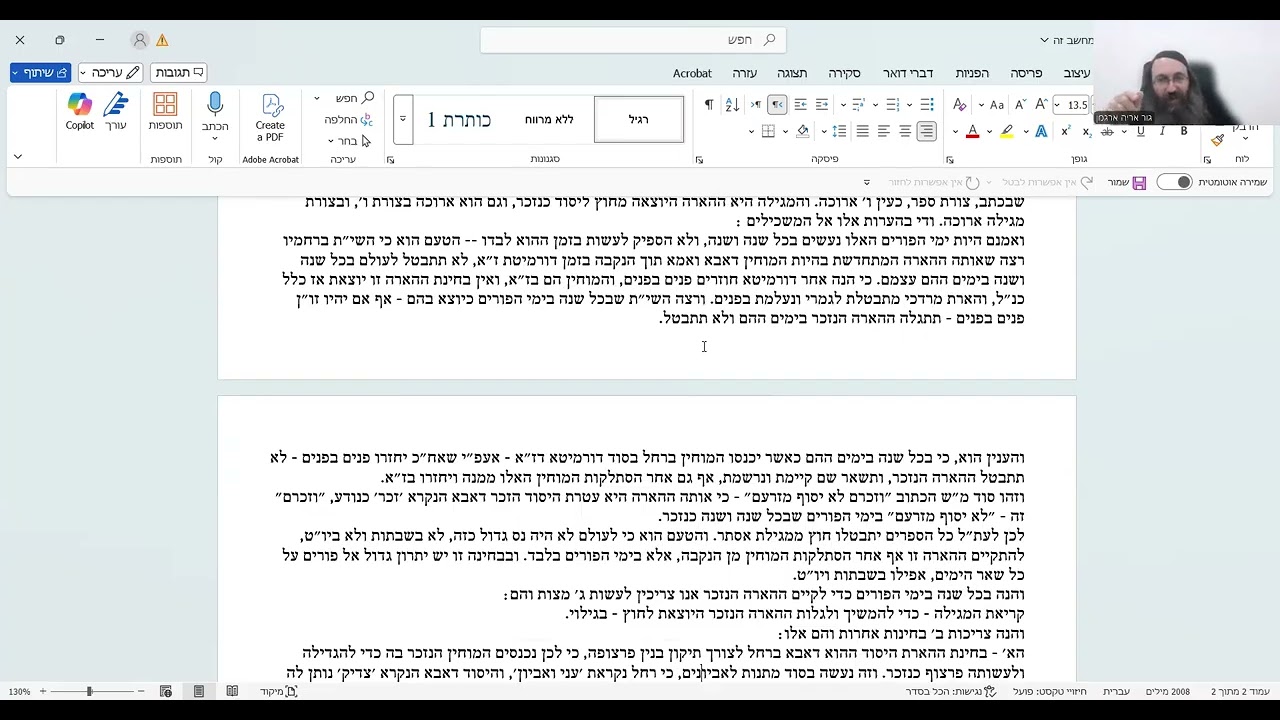
Task: Click Create a PDF Acrobat icon
Action: 270,117
